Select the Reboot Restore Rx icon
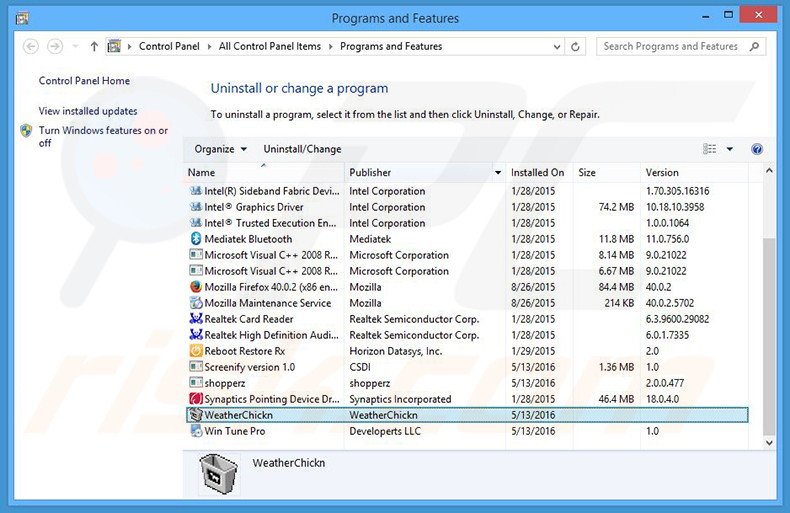Image resolution: width=790 pixels, height=513 pixels. pyautogui.click(x=195, y=351)
